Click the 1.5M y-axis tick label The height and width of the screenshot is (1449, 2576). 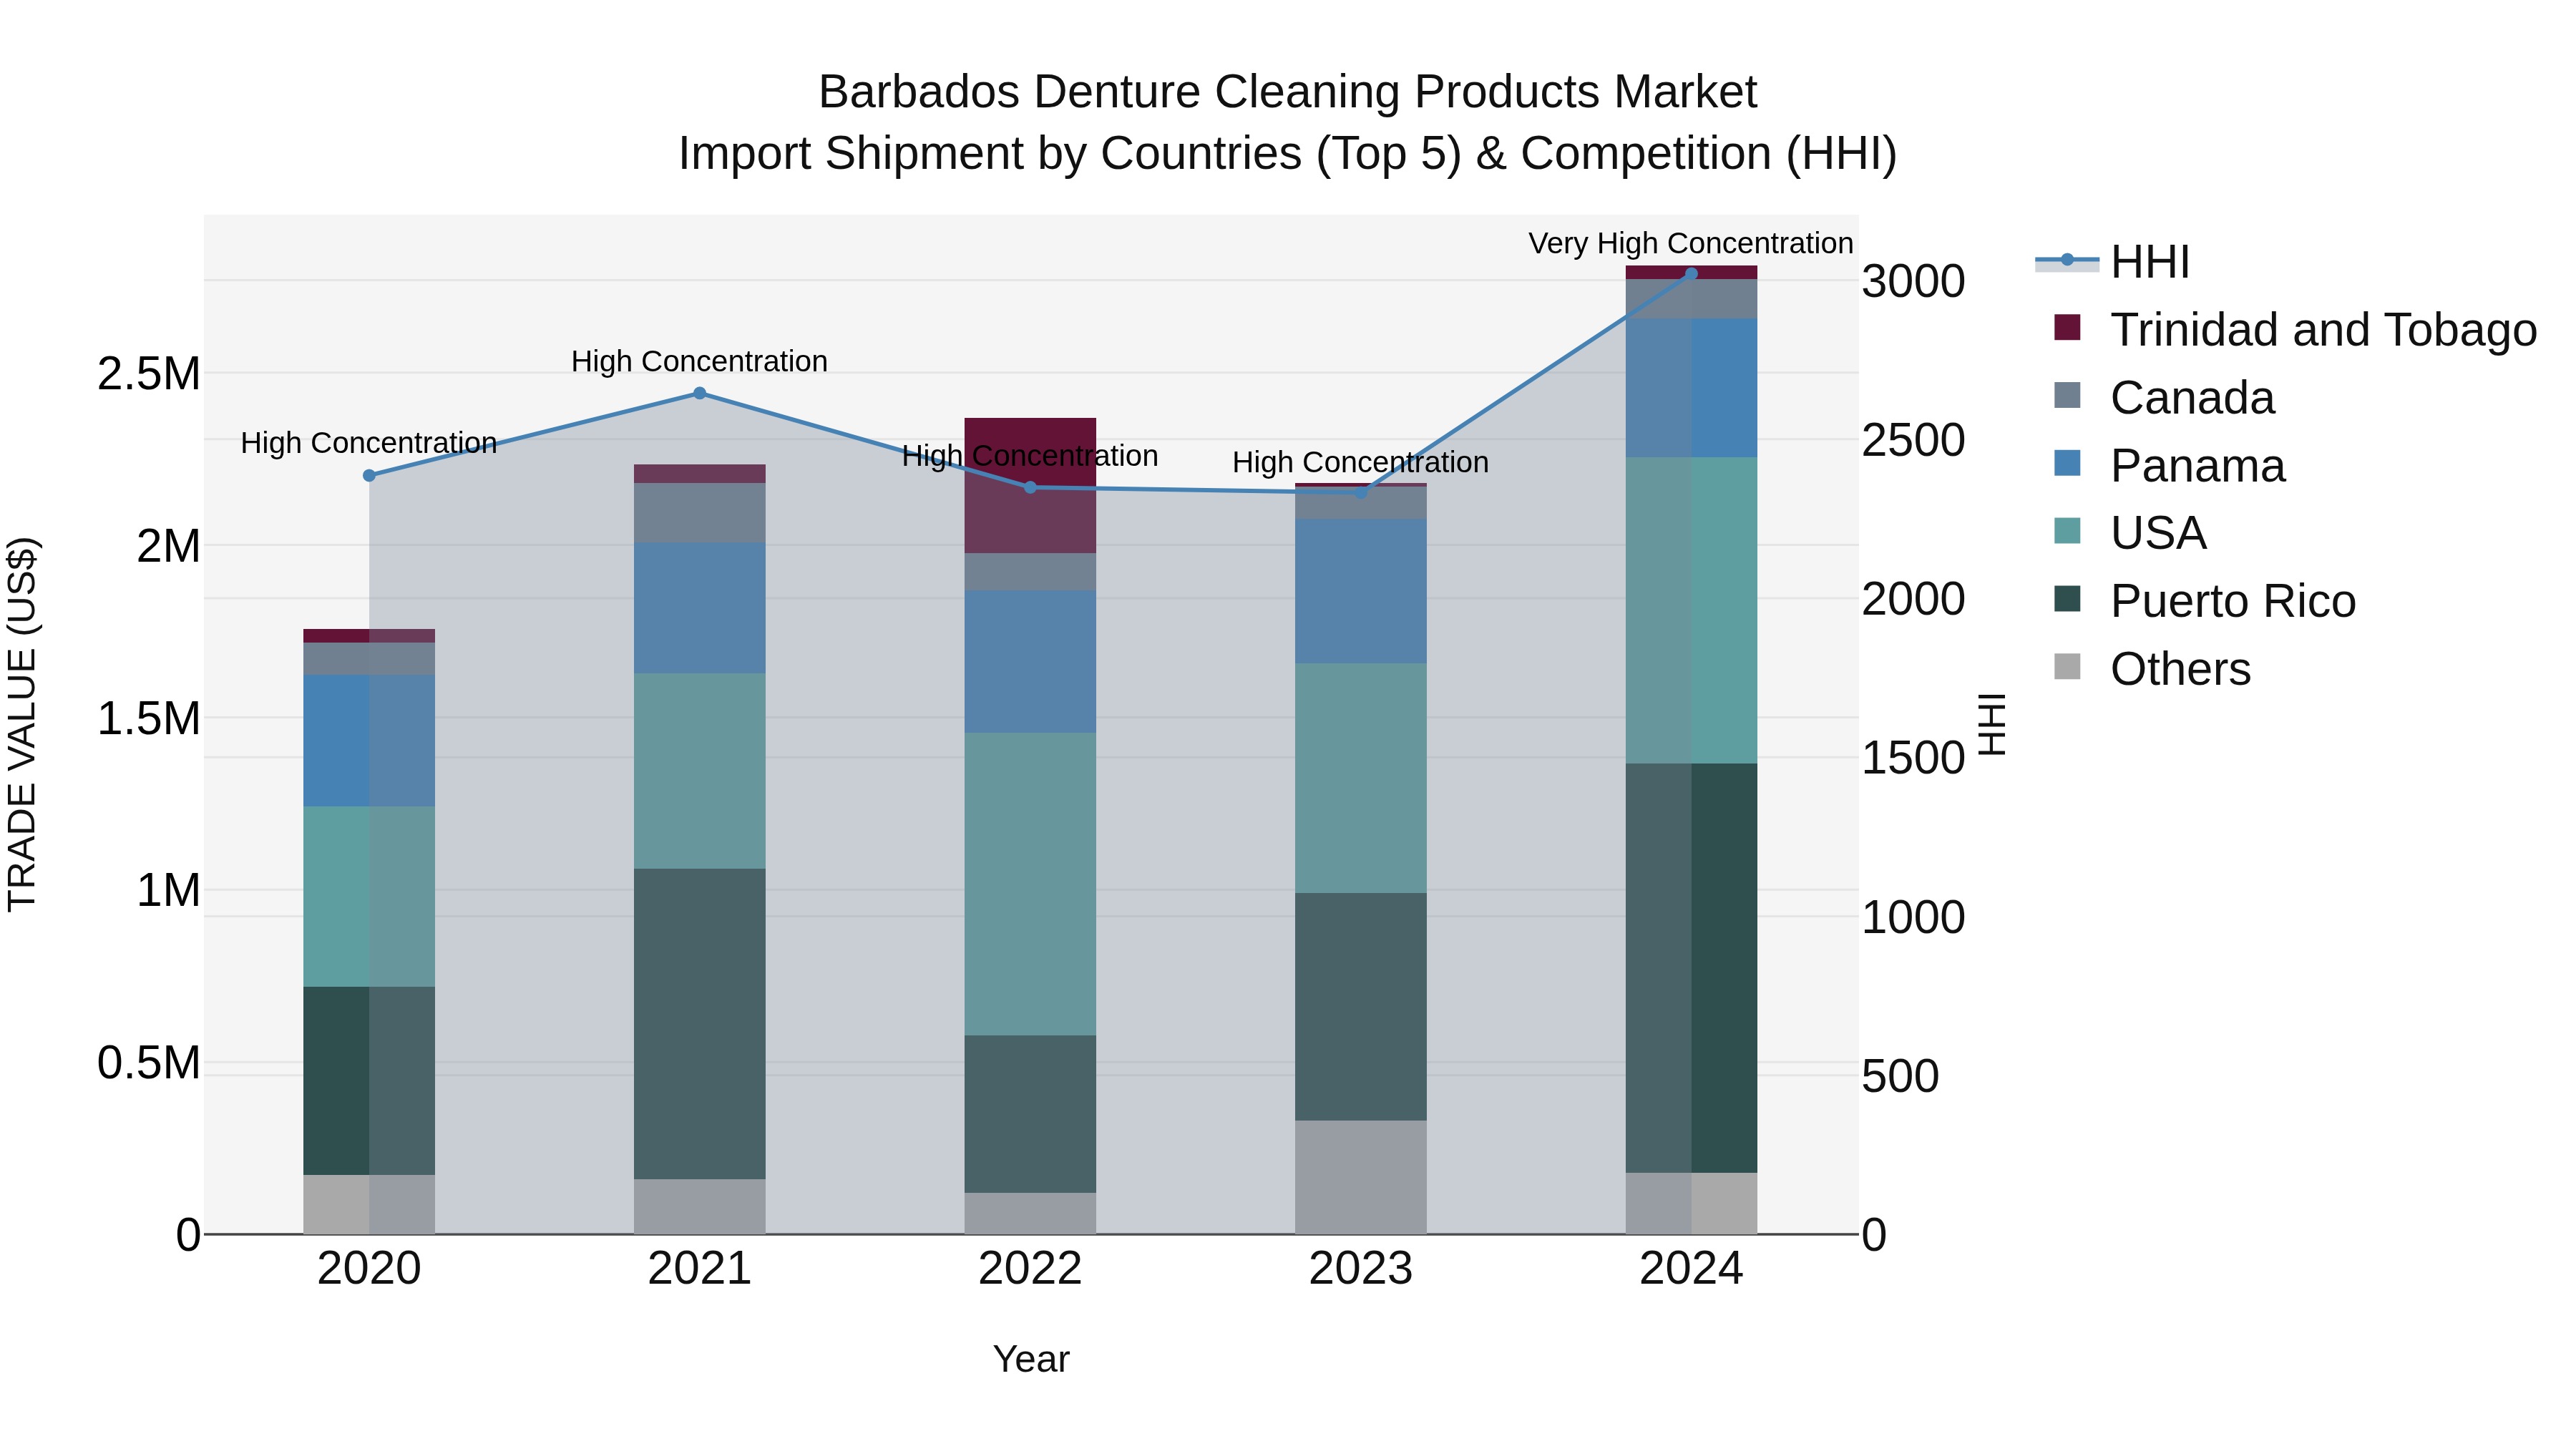[x=149, y=718]
